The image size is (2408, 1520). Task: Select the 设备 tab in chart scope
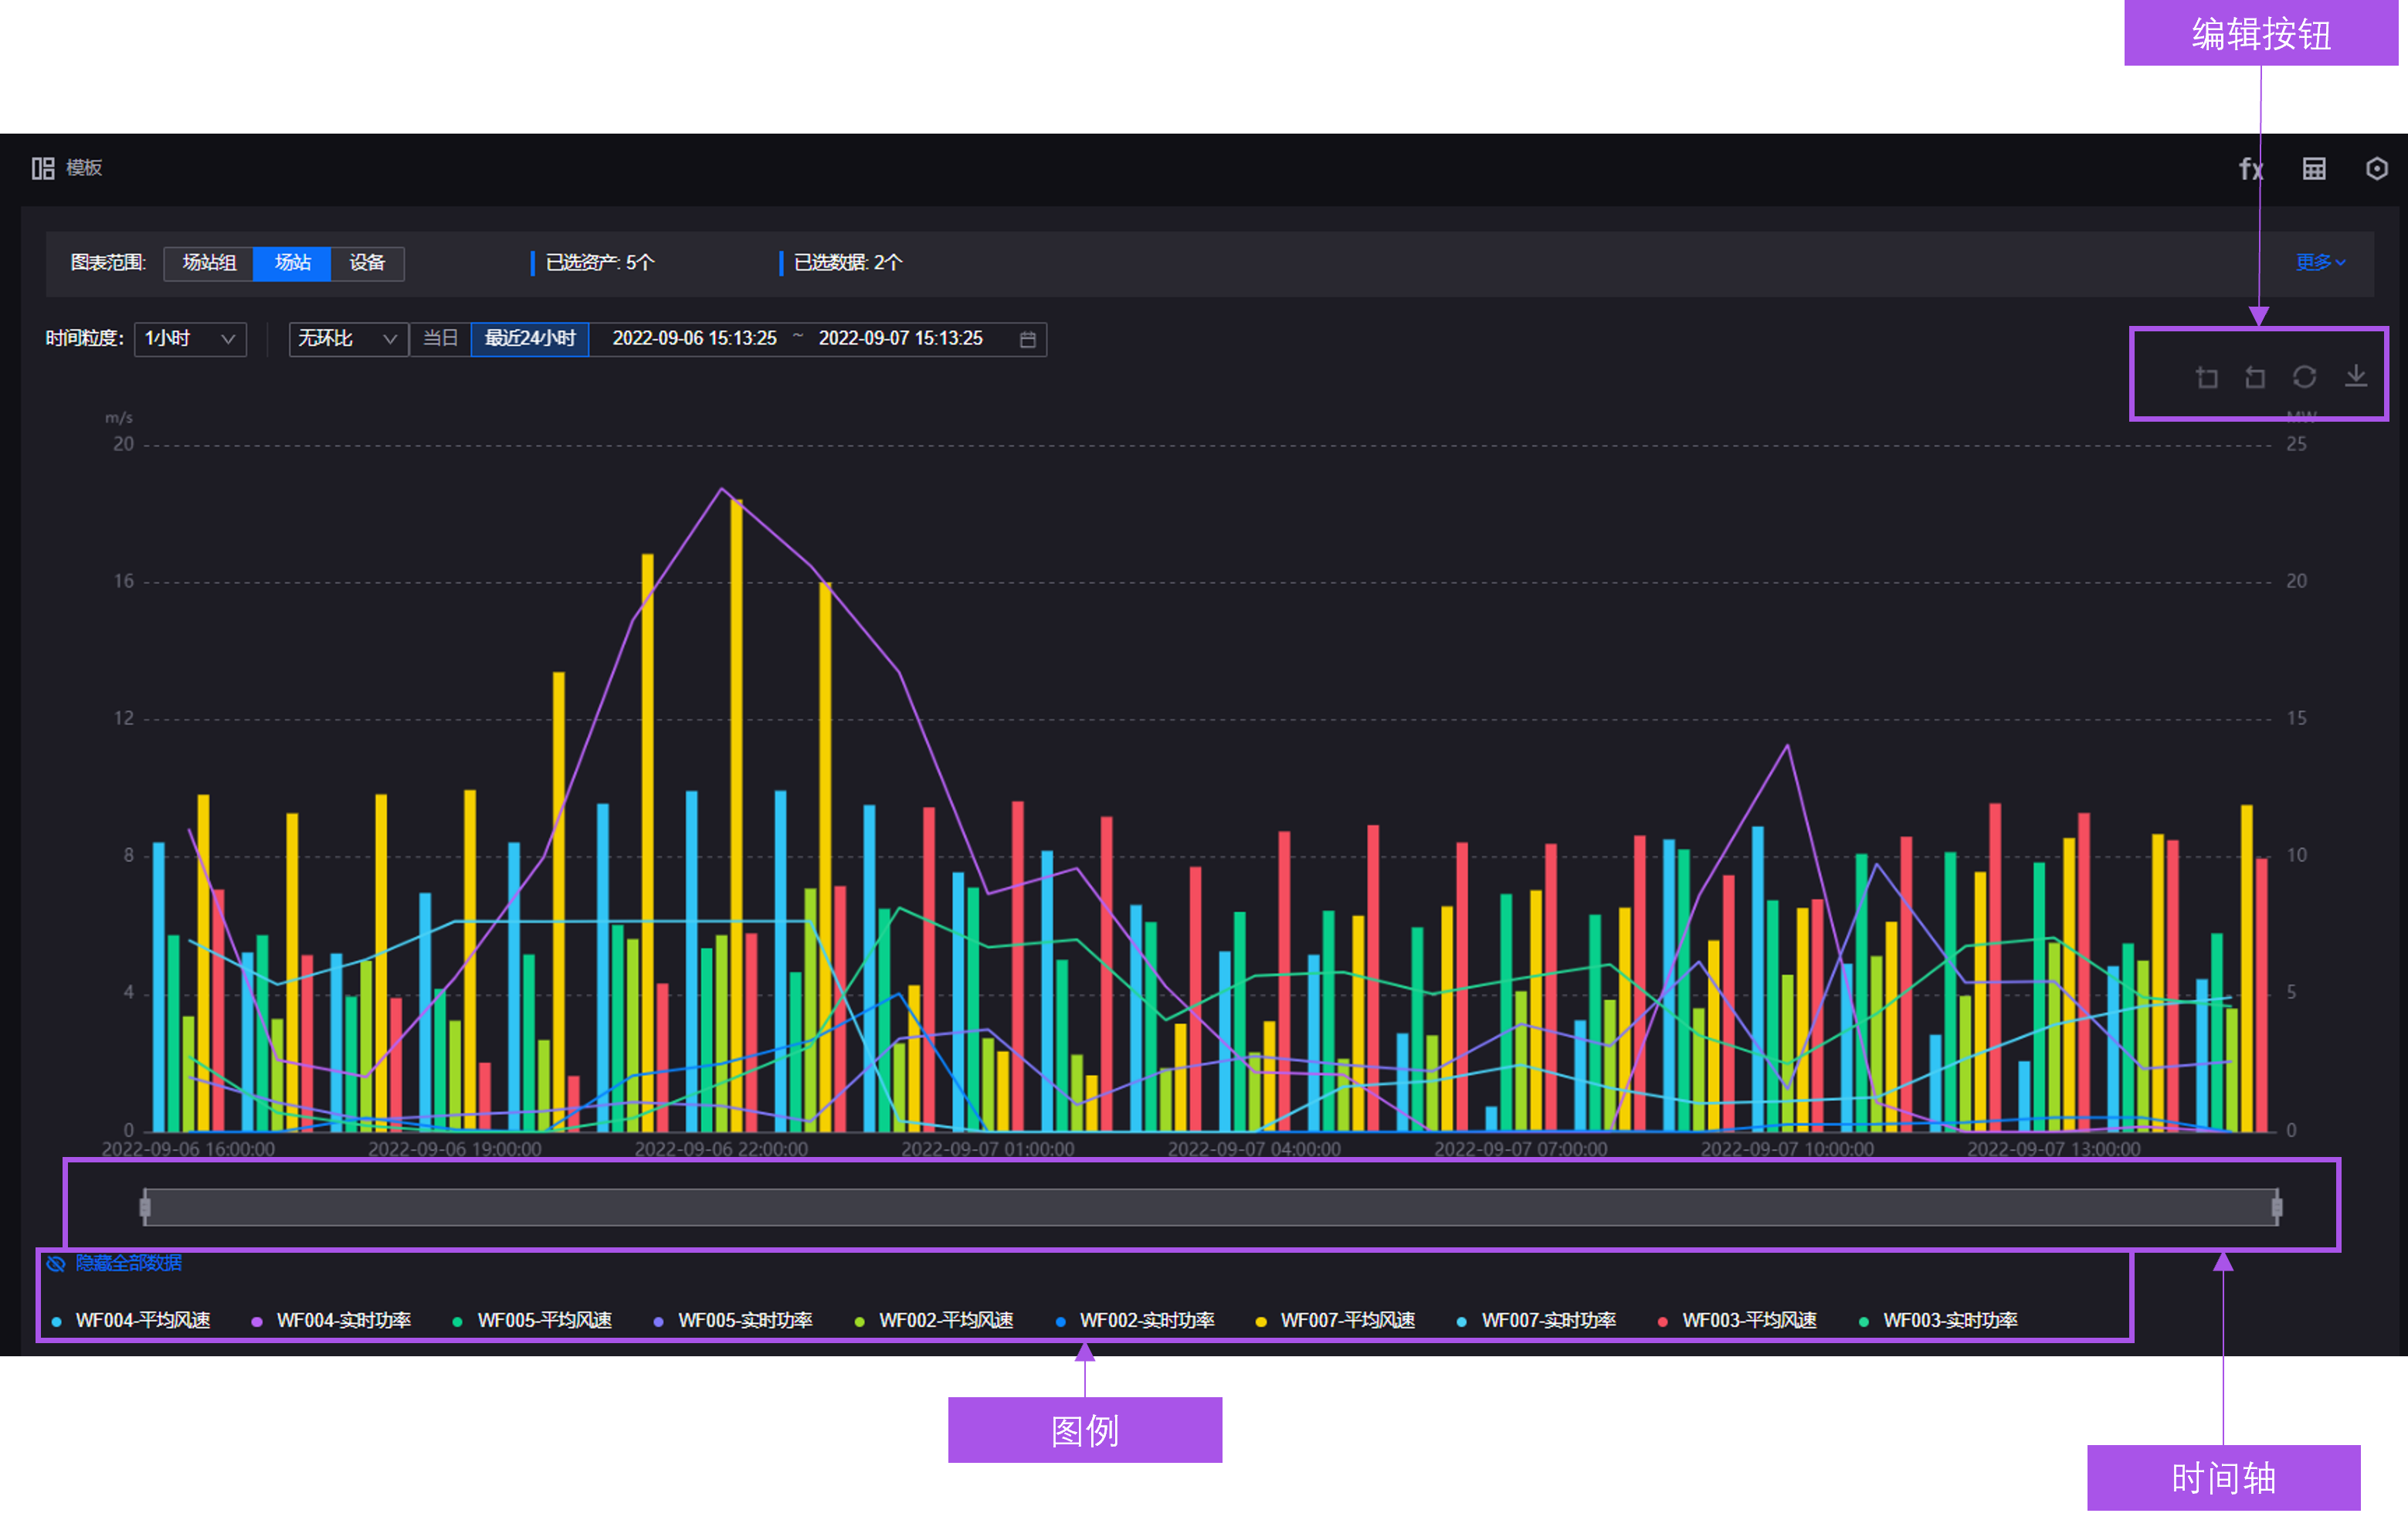point(367,263)
